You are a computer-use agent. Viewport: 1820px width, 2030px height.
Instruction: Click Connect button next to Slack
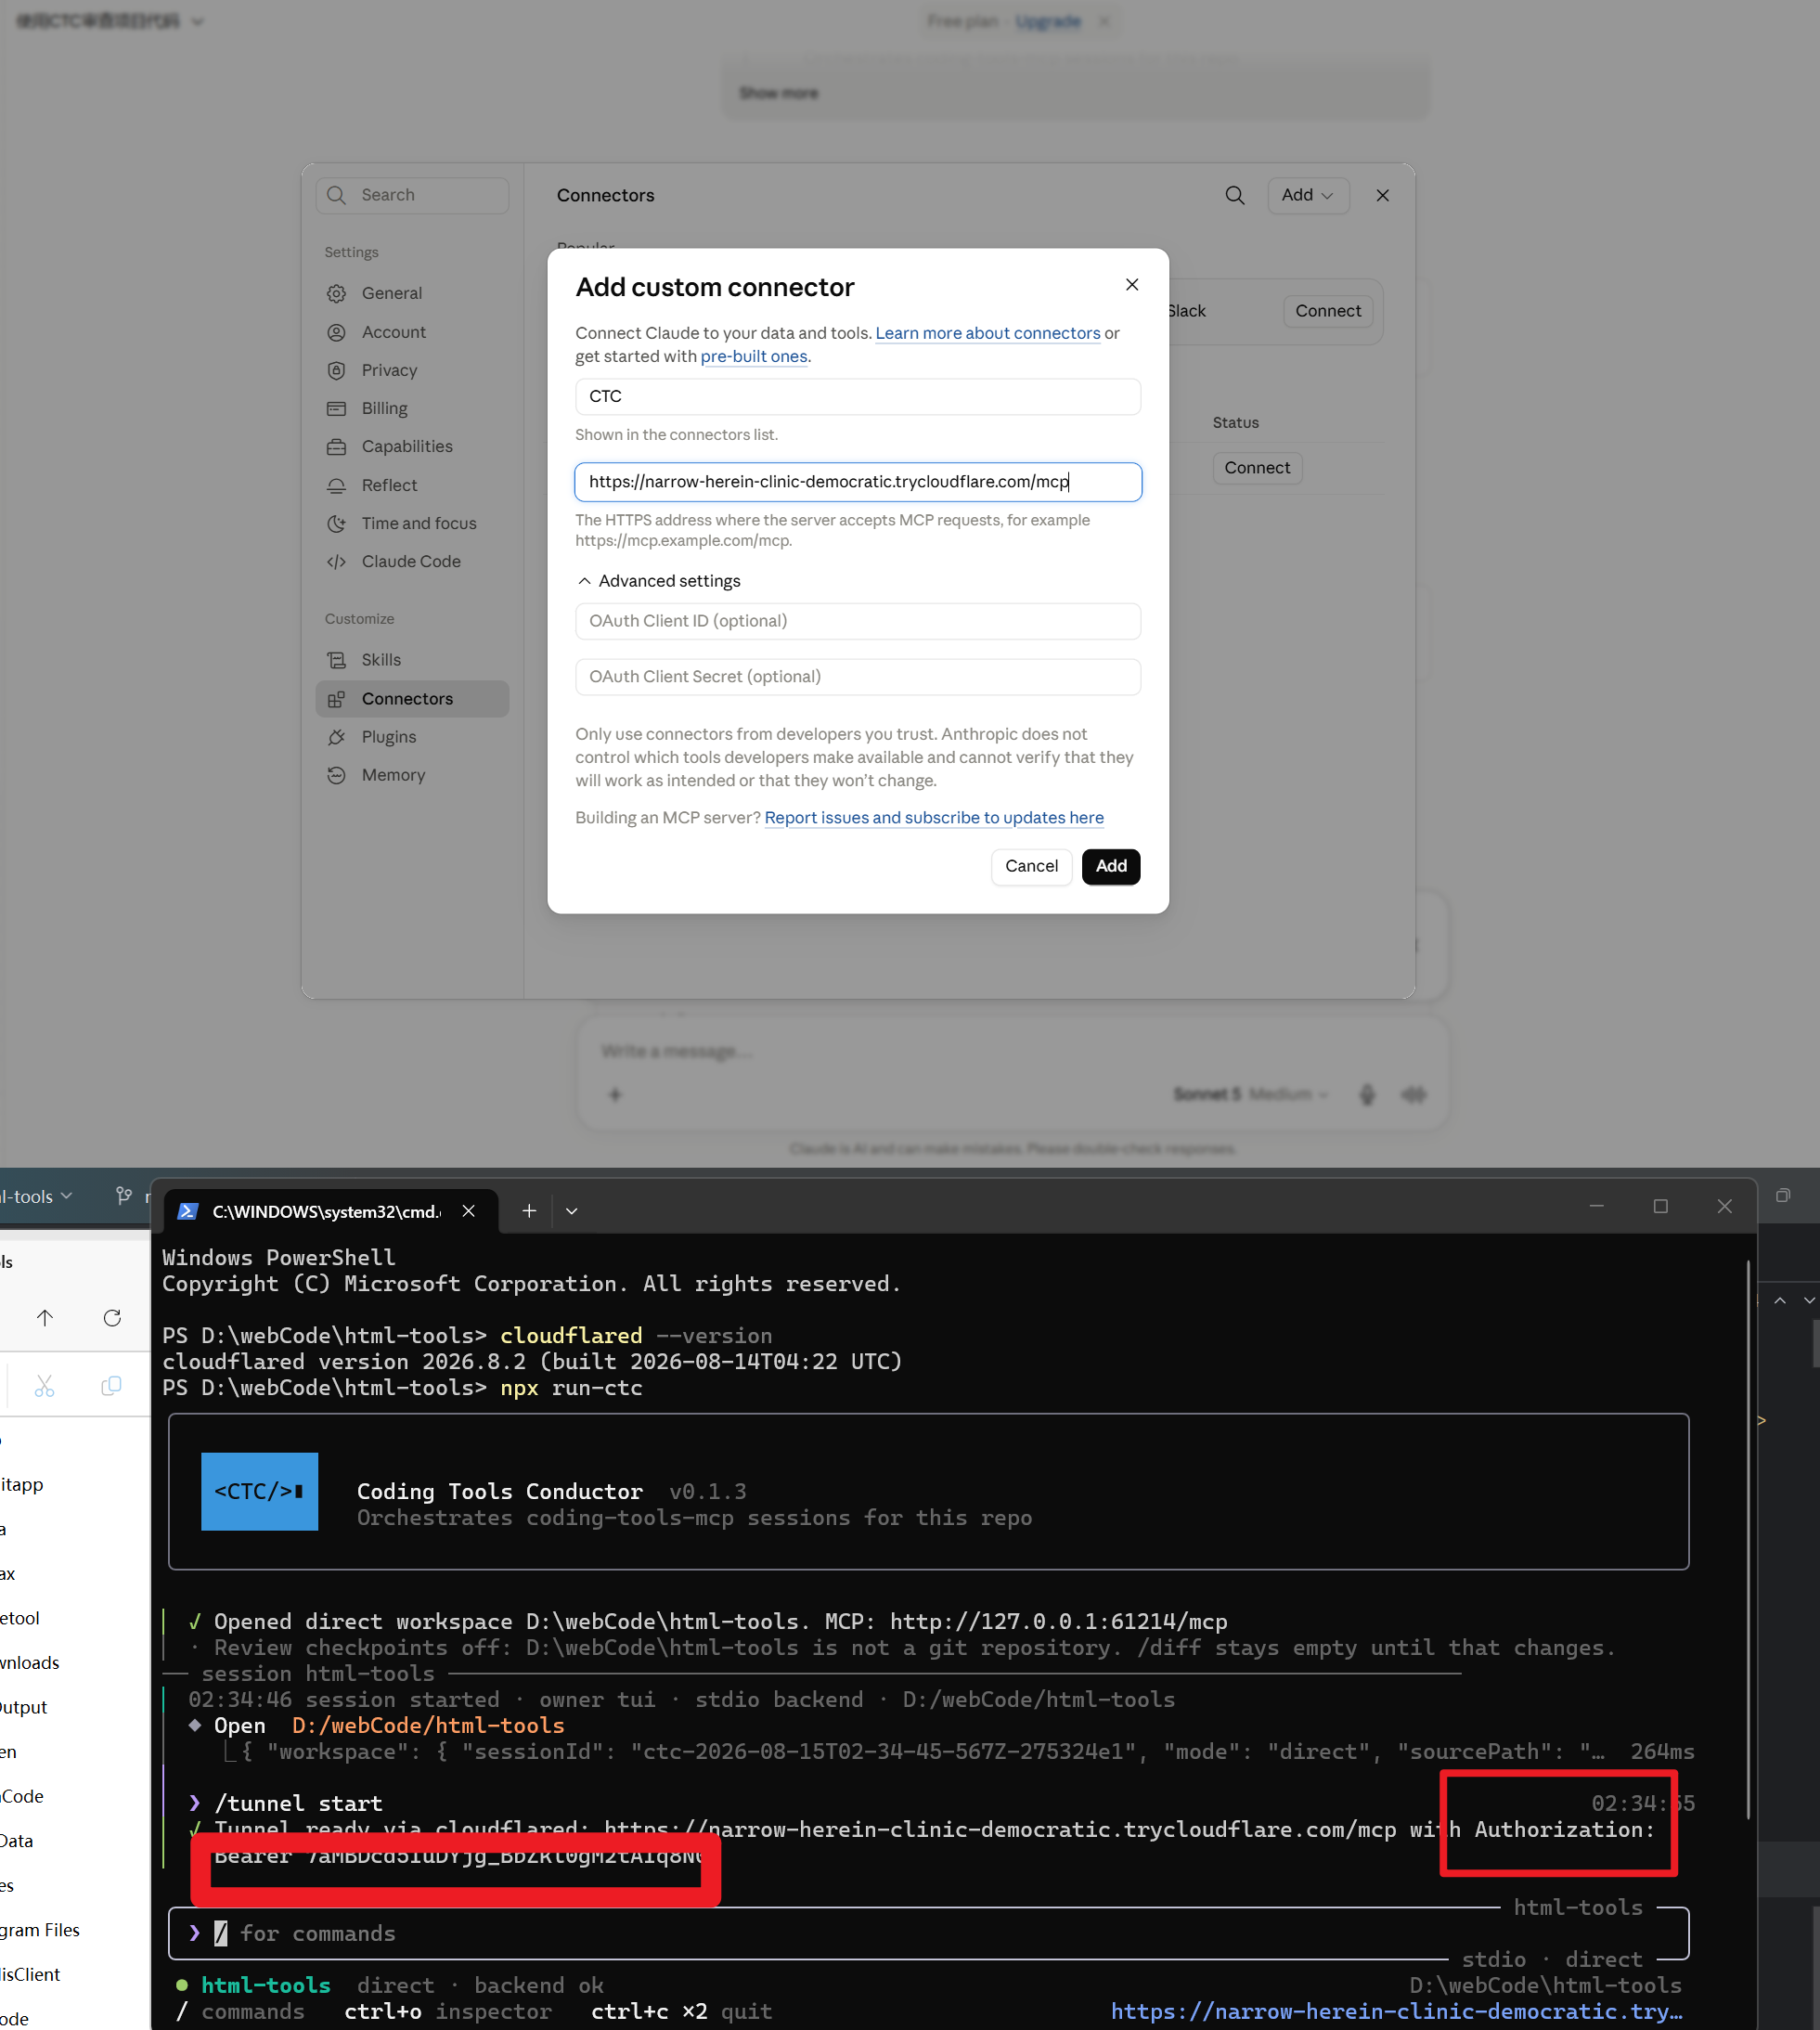[1328, 311]
